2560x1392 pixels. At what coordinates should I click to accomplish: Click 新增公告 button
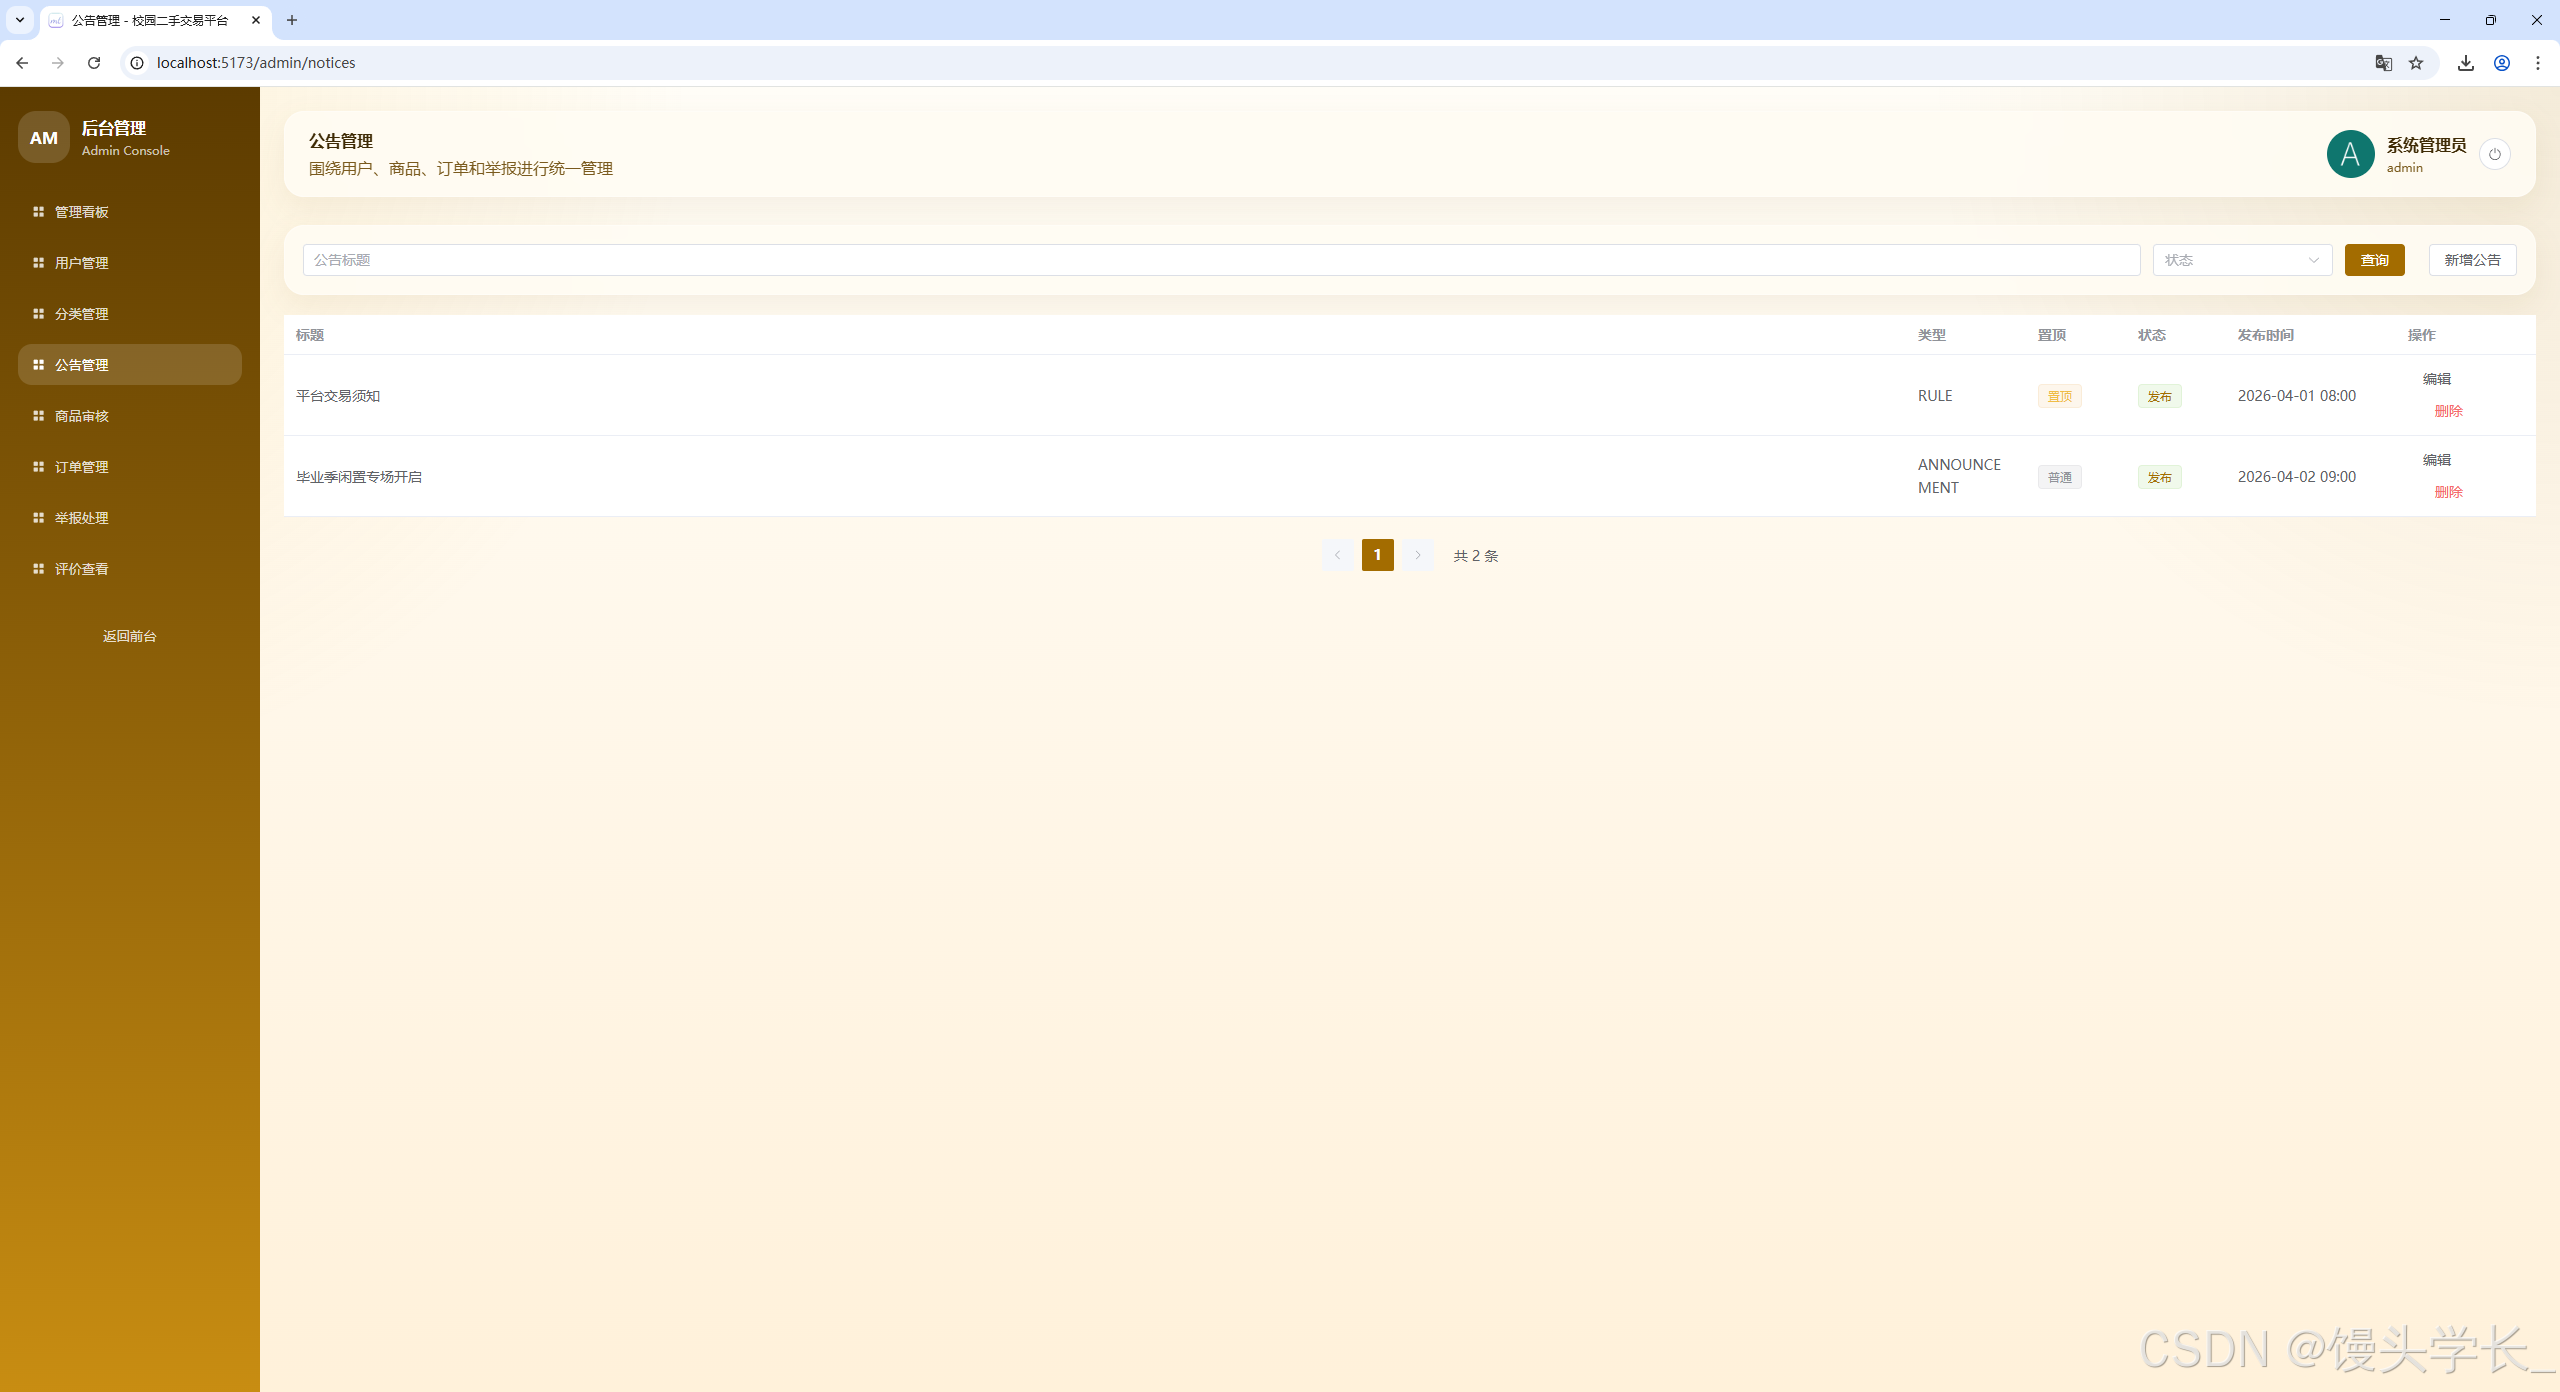pos(2472,260)
